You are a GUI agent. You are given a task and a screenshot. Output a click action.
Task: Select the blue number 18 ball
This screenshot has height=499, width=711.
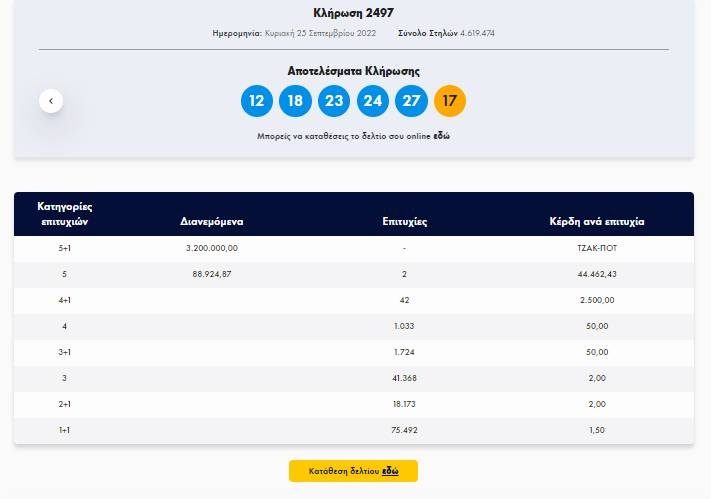tap(295, 101)
